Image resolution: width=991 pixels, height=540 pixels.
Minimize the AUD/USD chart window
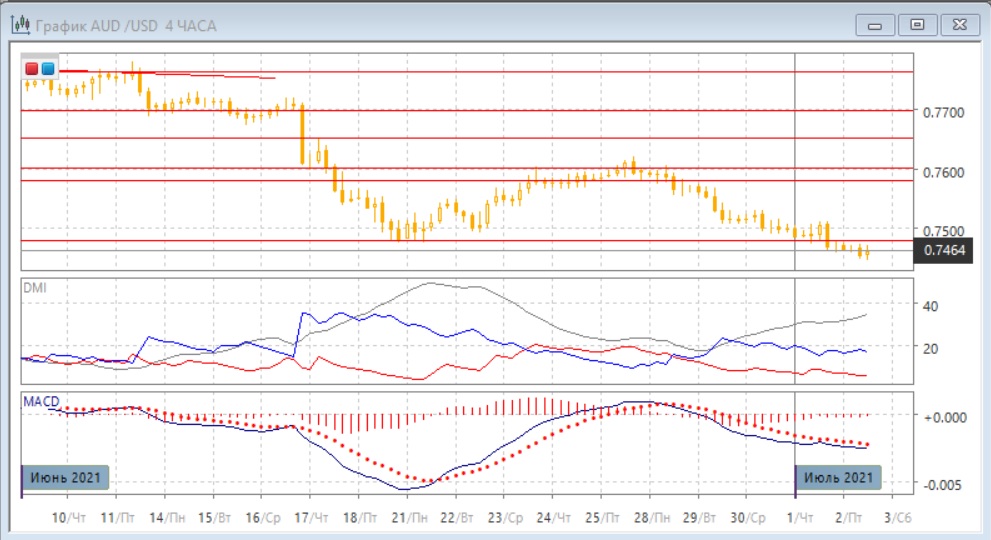[875, 25]
